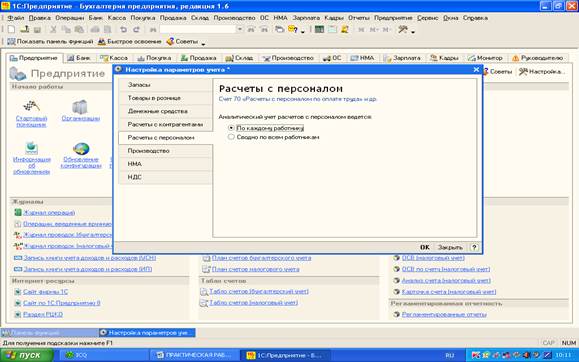Expand the dropdown arrow beside help icon

click(303, 32)
